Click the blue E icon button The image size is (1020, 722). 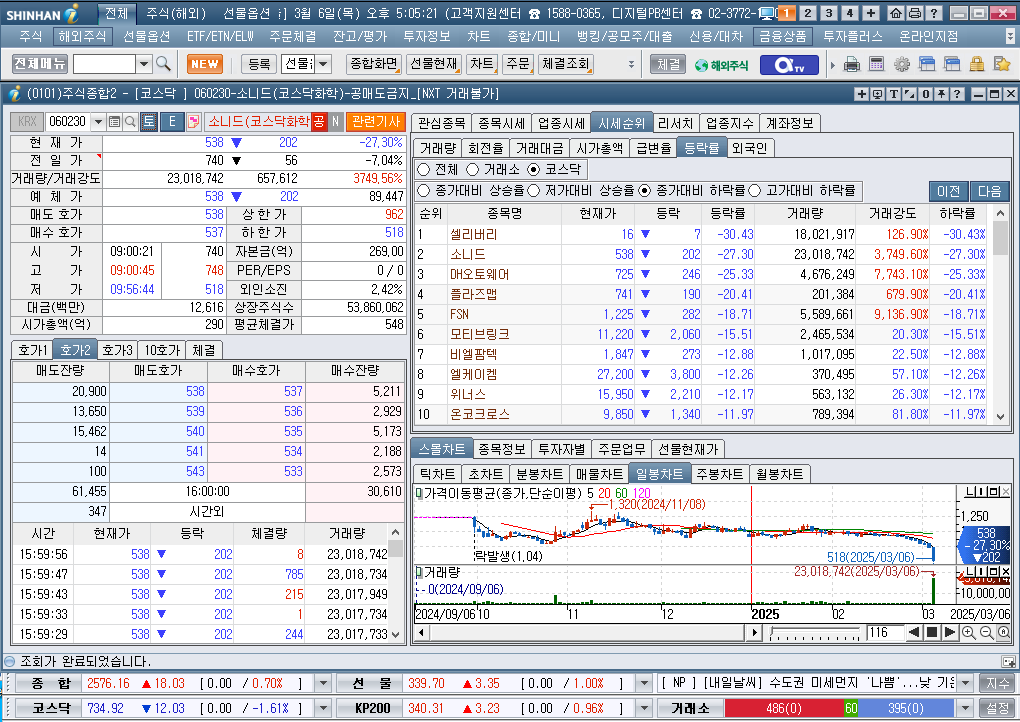(x=172, y=122)
